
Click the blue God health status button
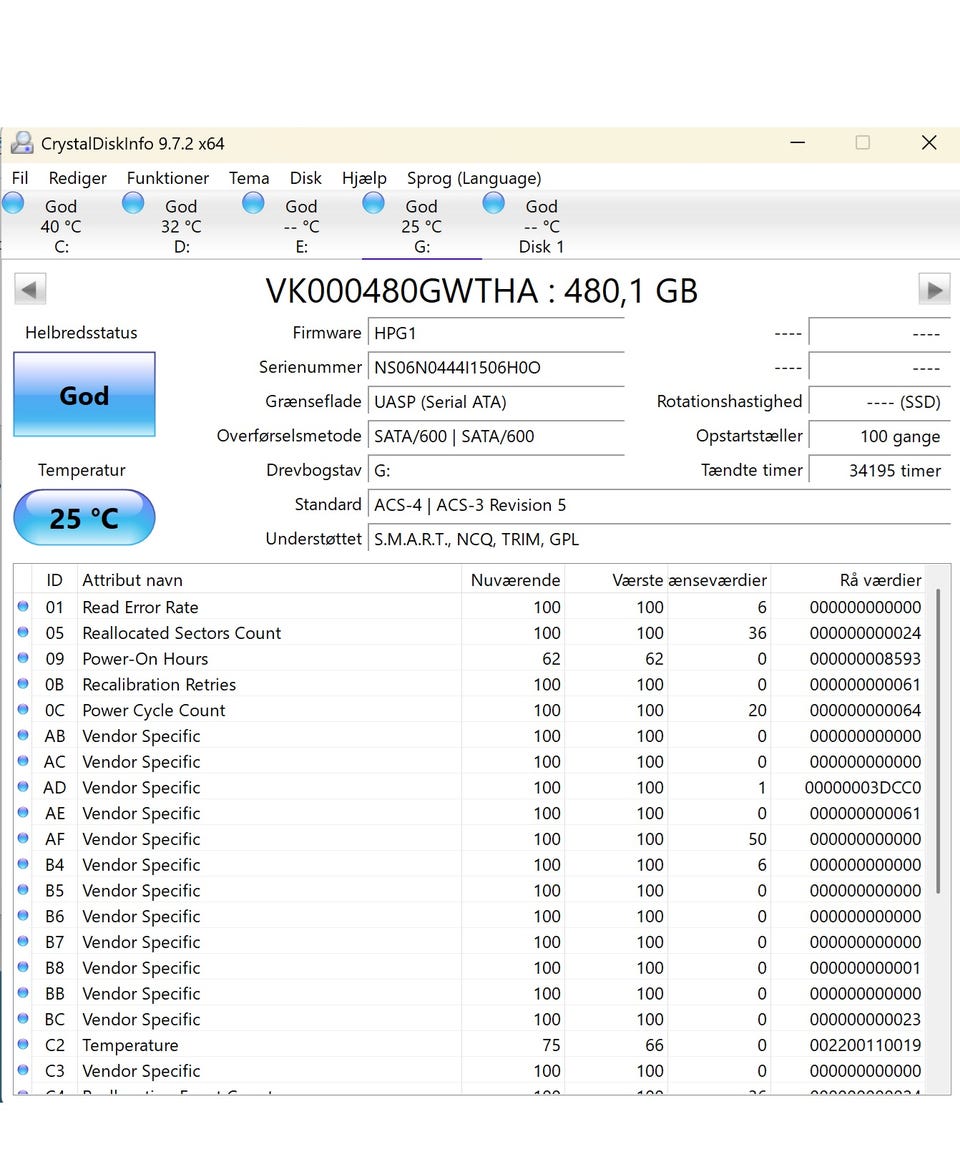click(84, 395)
